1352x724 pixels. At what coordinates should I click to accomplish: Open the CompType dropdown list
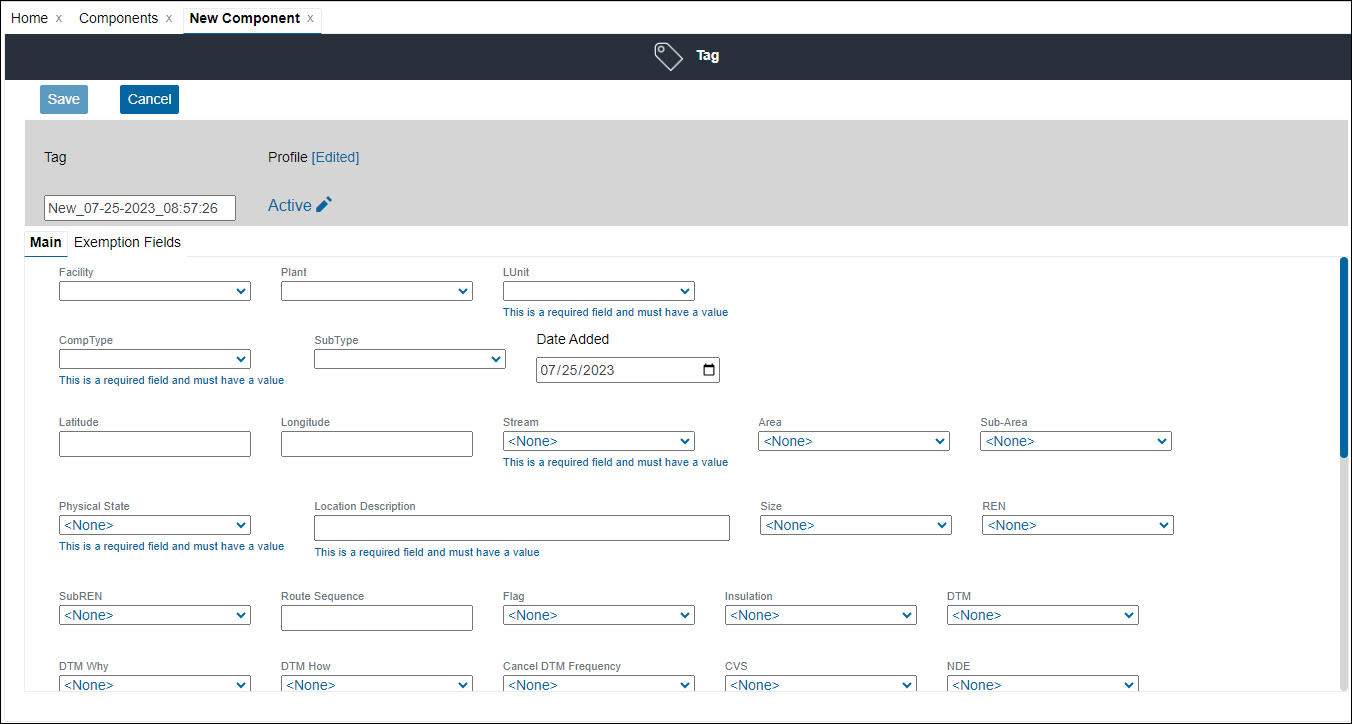[155, 359]
